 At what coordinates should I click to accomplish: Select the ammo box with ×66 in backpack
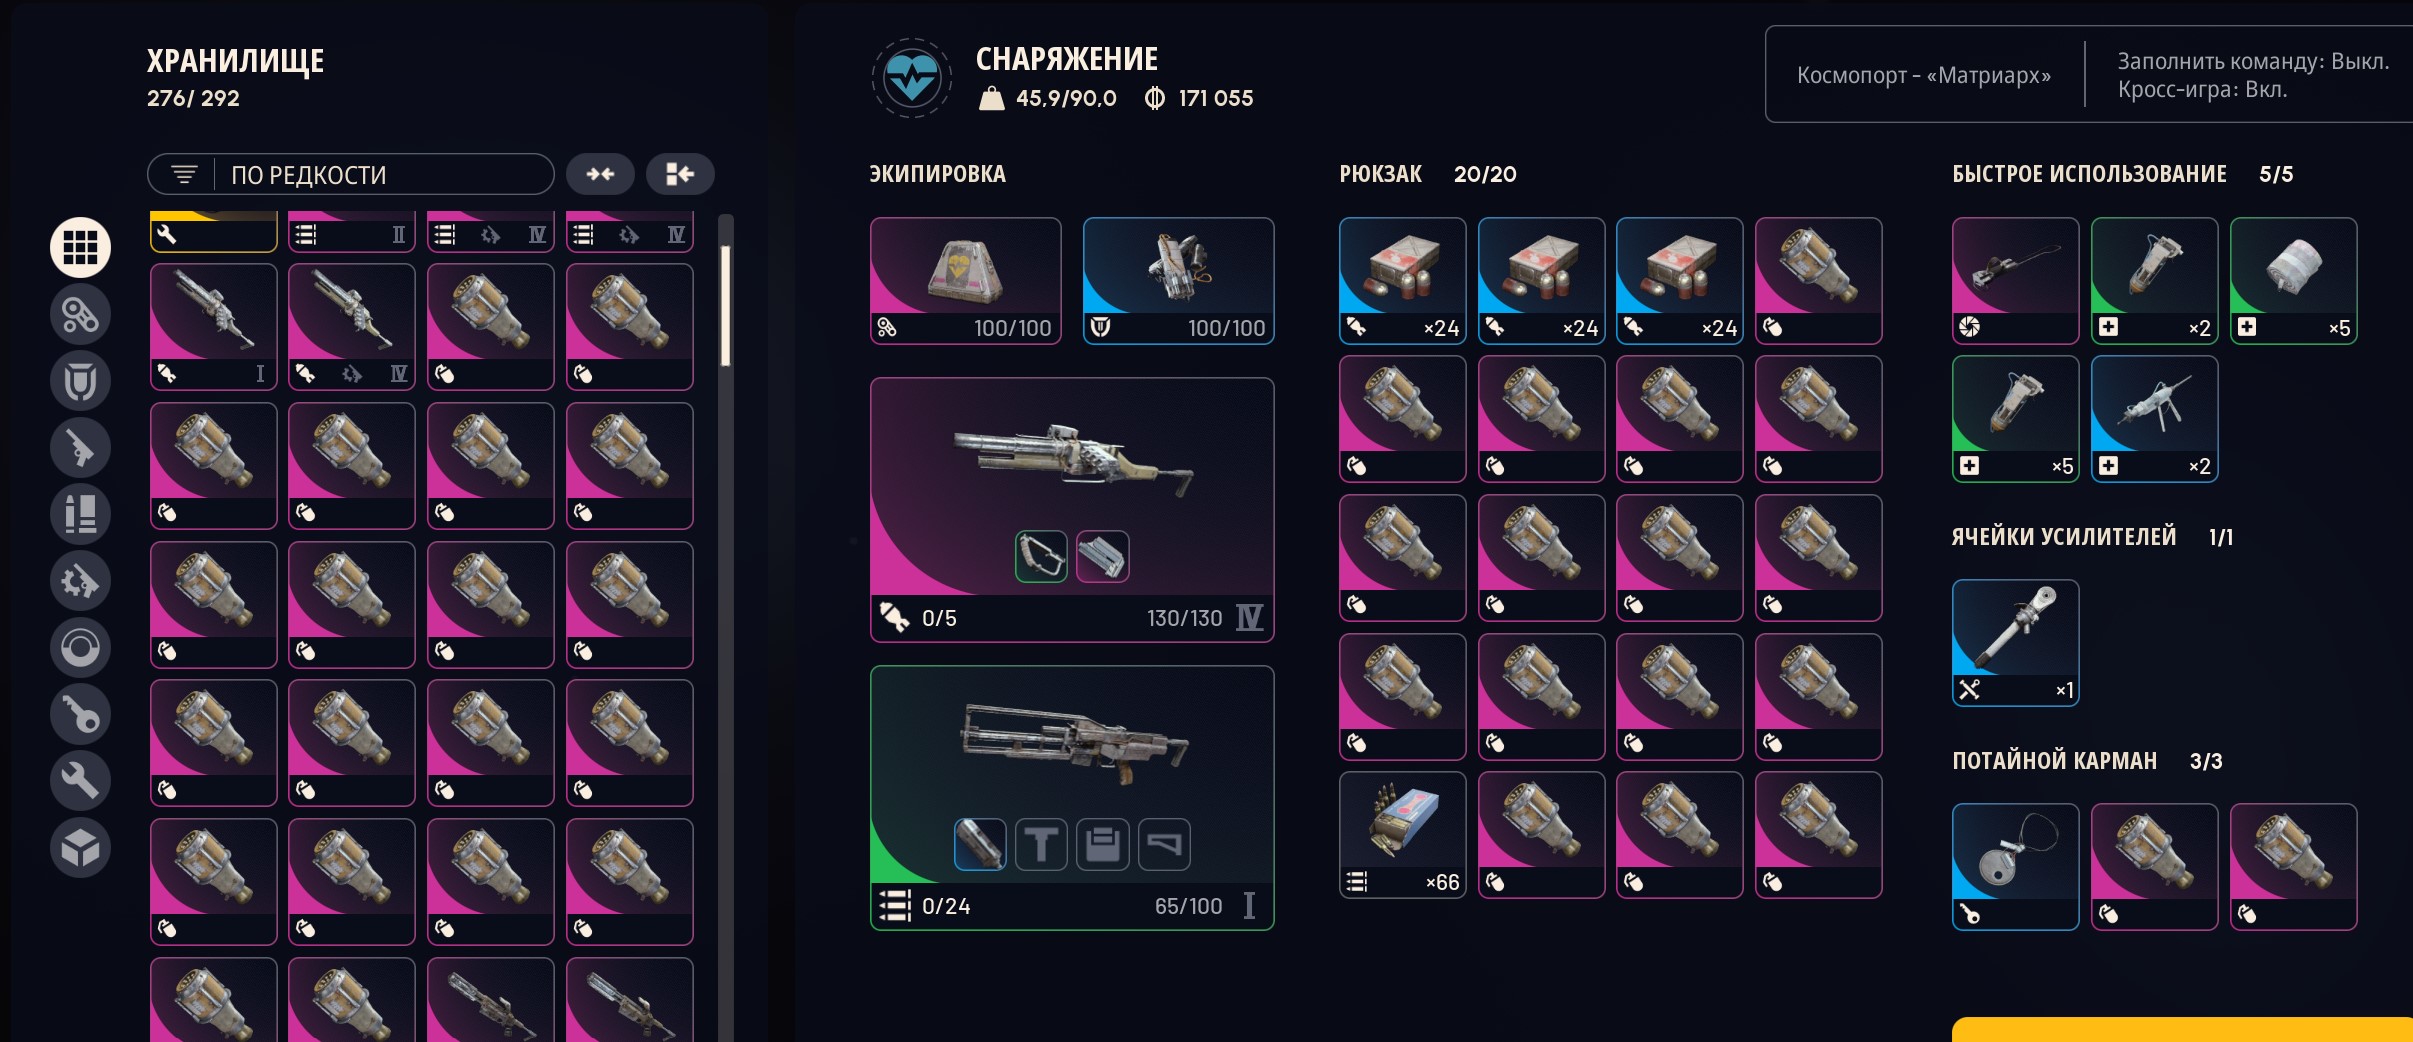[x=1402, y=835]
